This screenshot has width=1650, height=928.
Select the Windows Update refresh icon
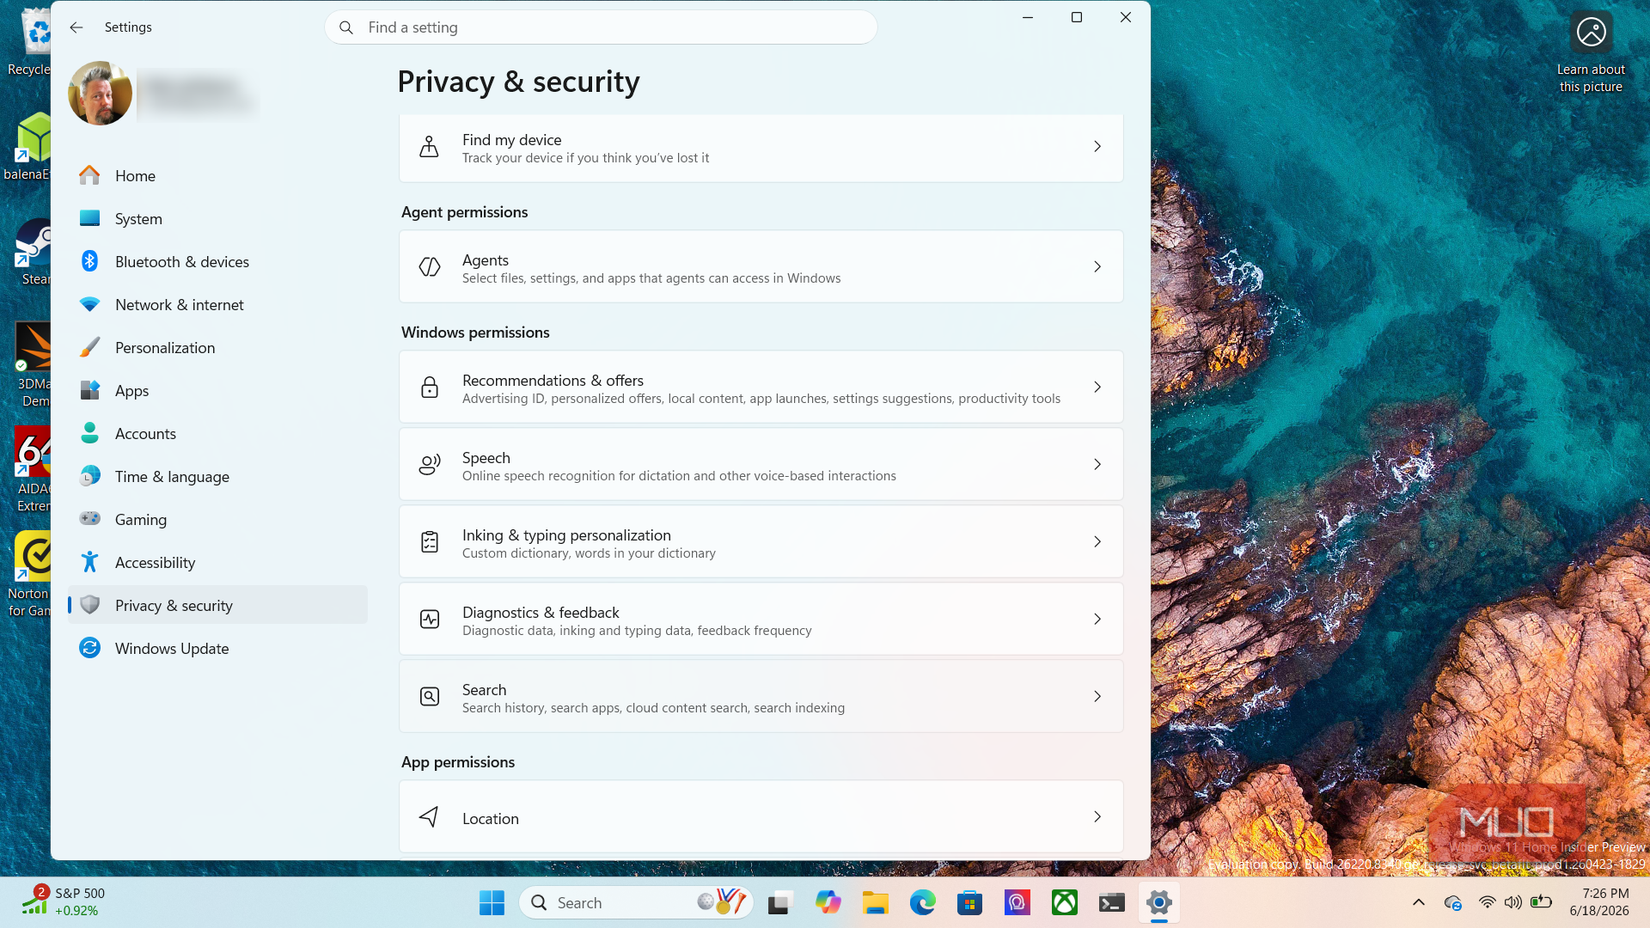point(90,648)
